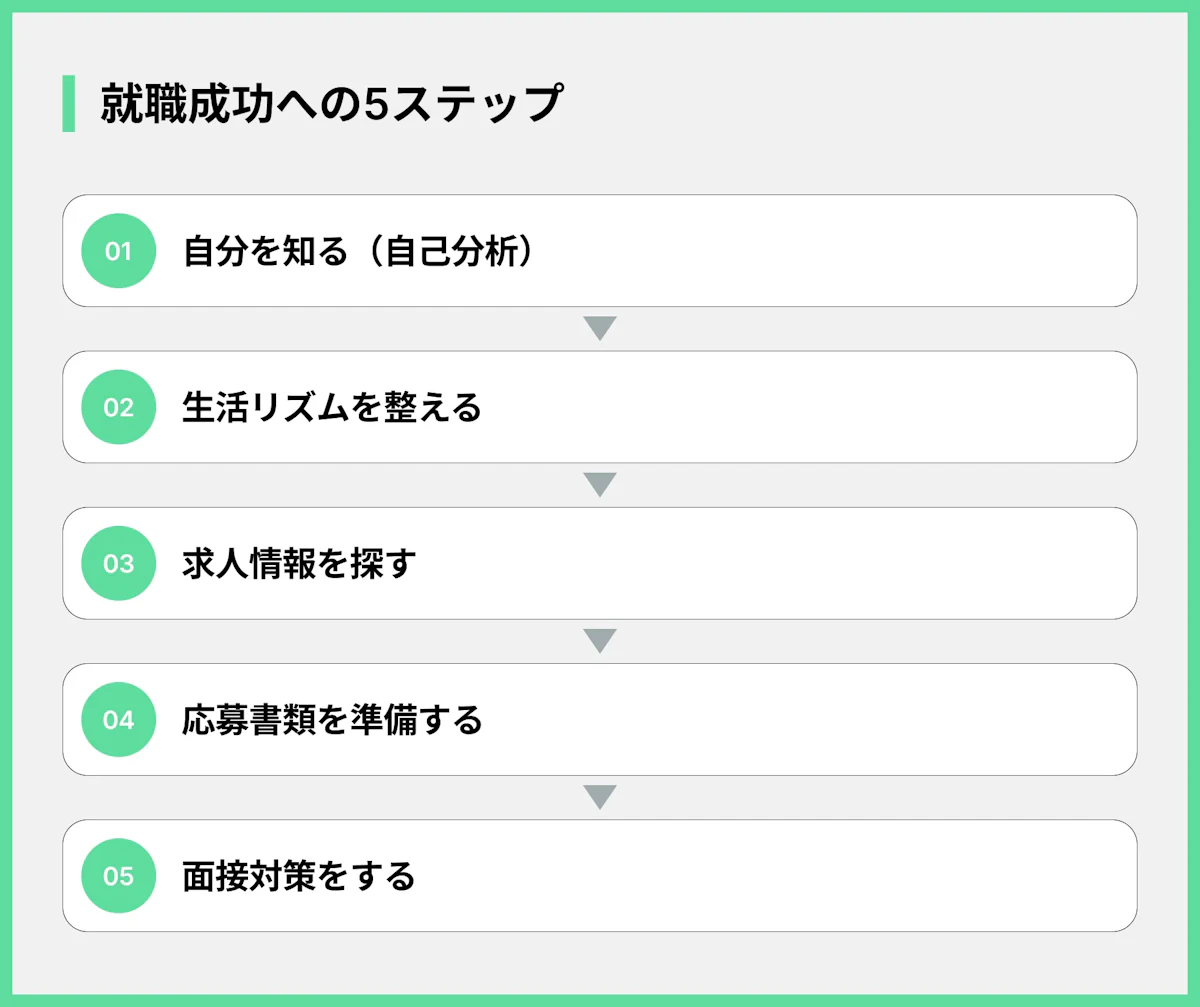Open the 応募書類を準備する step
This screenshot has height=1007, width=1200.
point(332,719)
